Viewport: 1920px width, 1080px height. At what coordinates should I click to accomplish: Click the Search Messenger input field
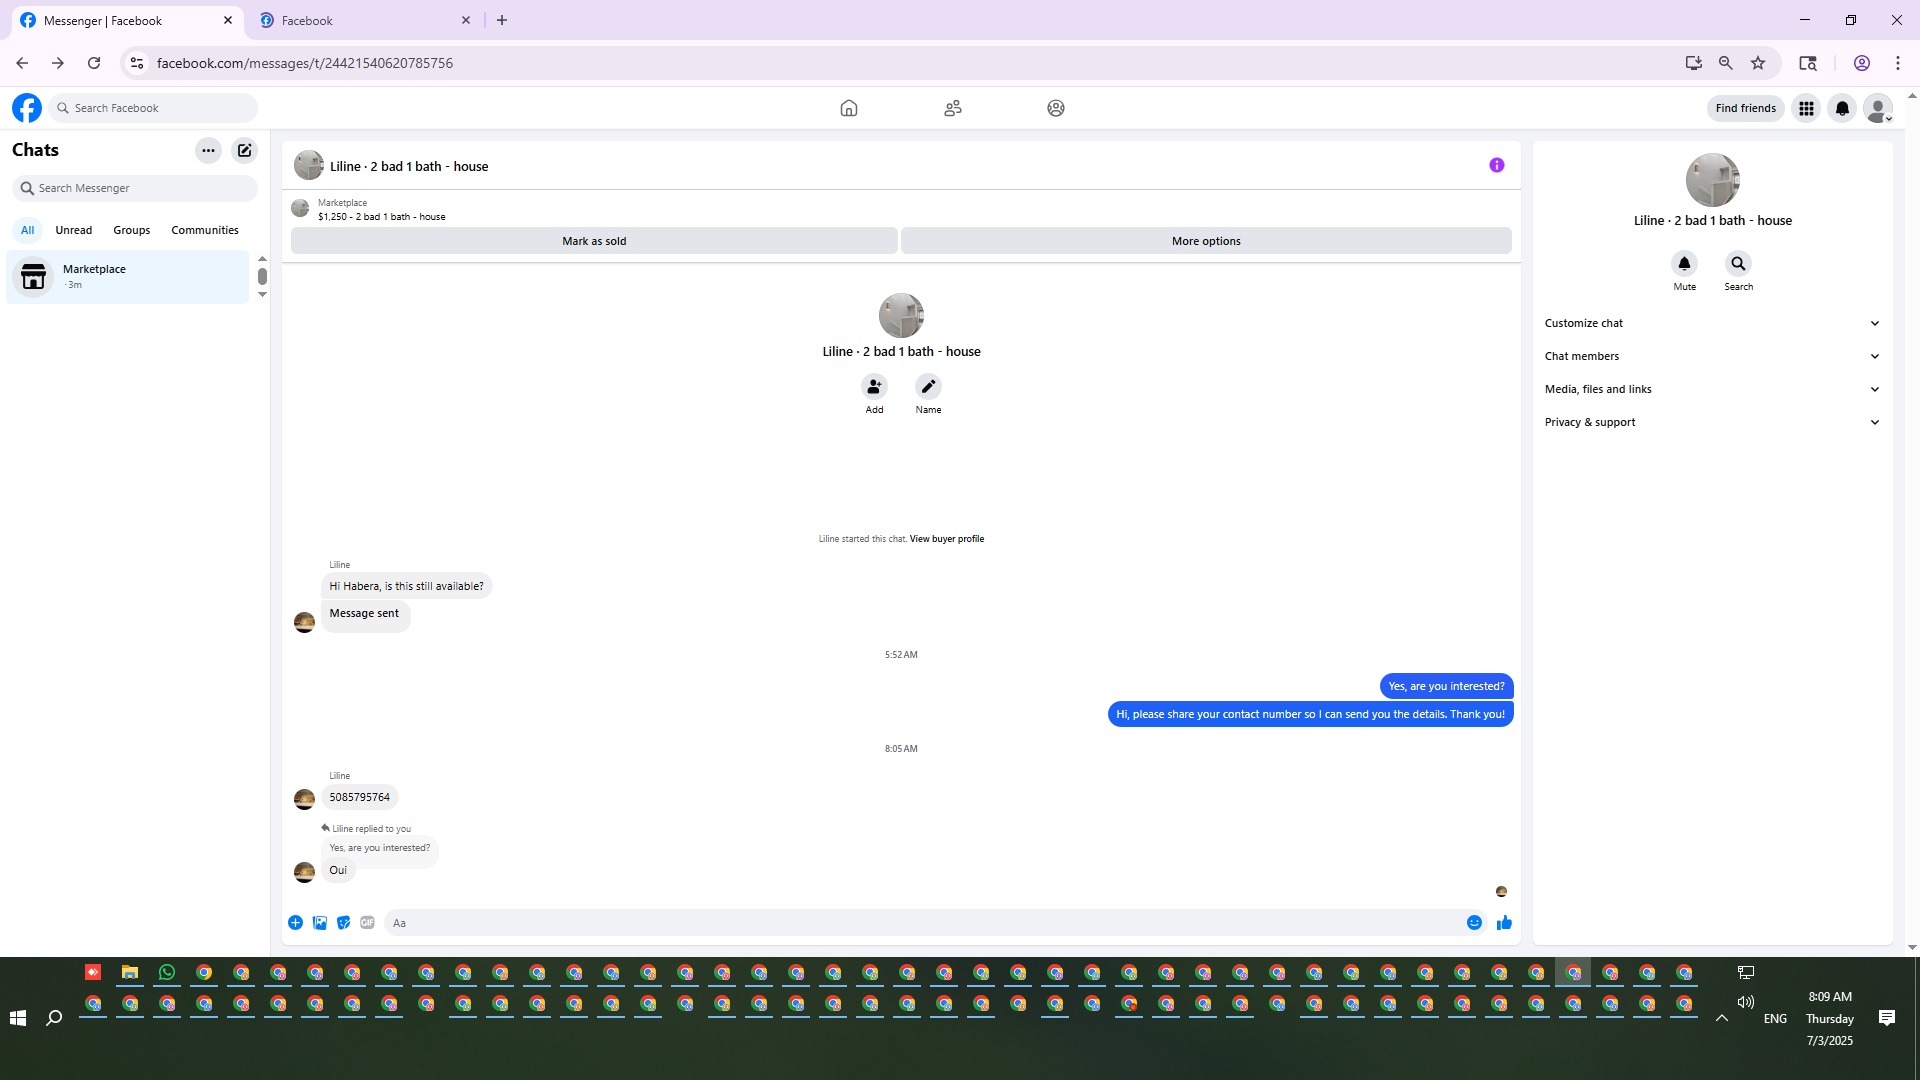point(140,188)
